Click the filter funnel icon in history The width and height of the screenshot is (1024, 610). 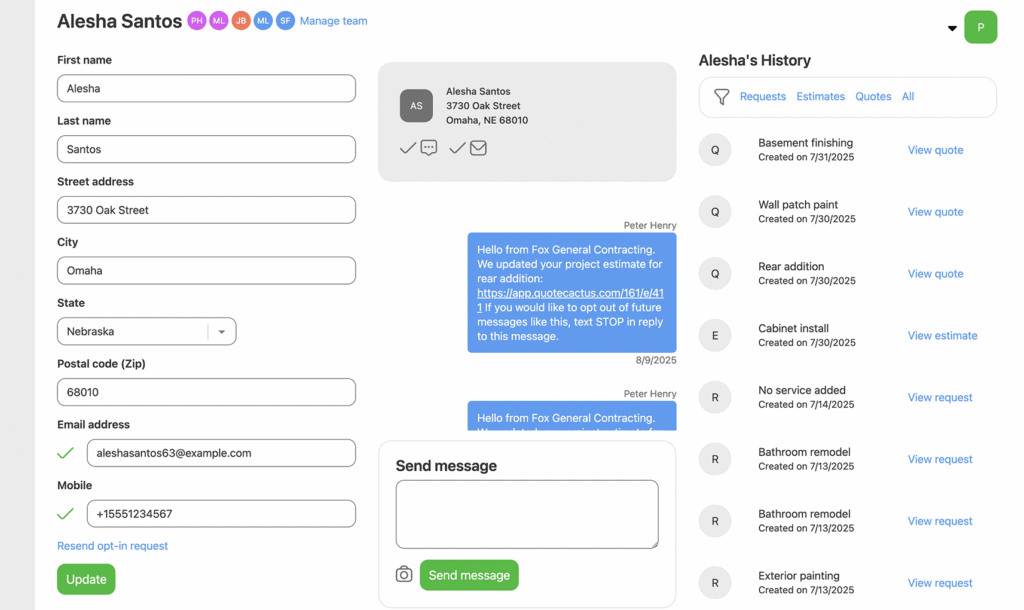click(x=721, y=97)
